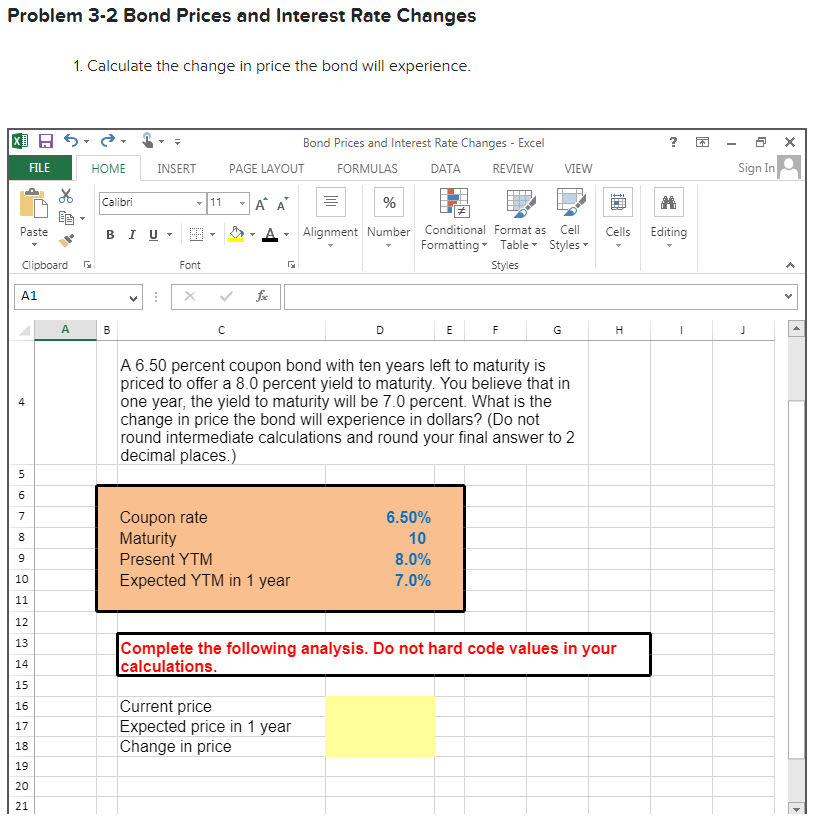839x816 pixels.
Task: Click the vertical scrollbar up arrow
Action: (796, 328)
